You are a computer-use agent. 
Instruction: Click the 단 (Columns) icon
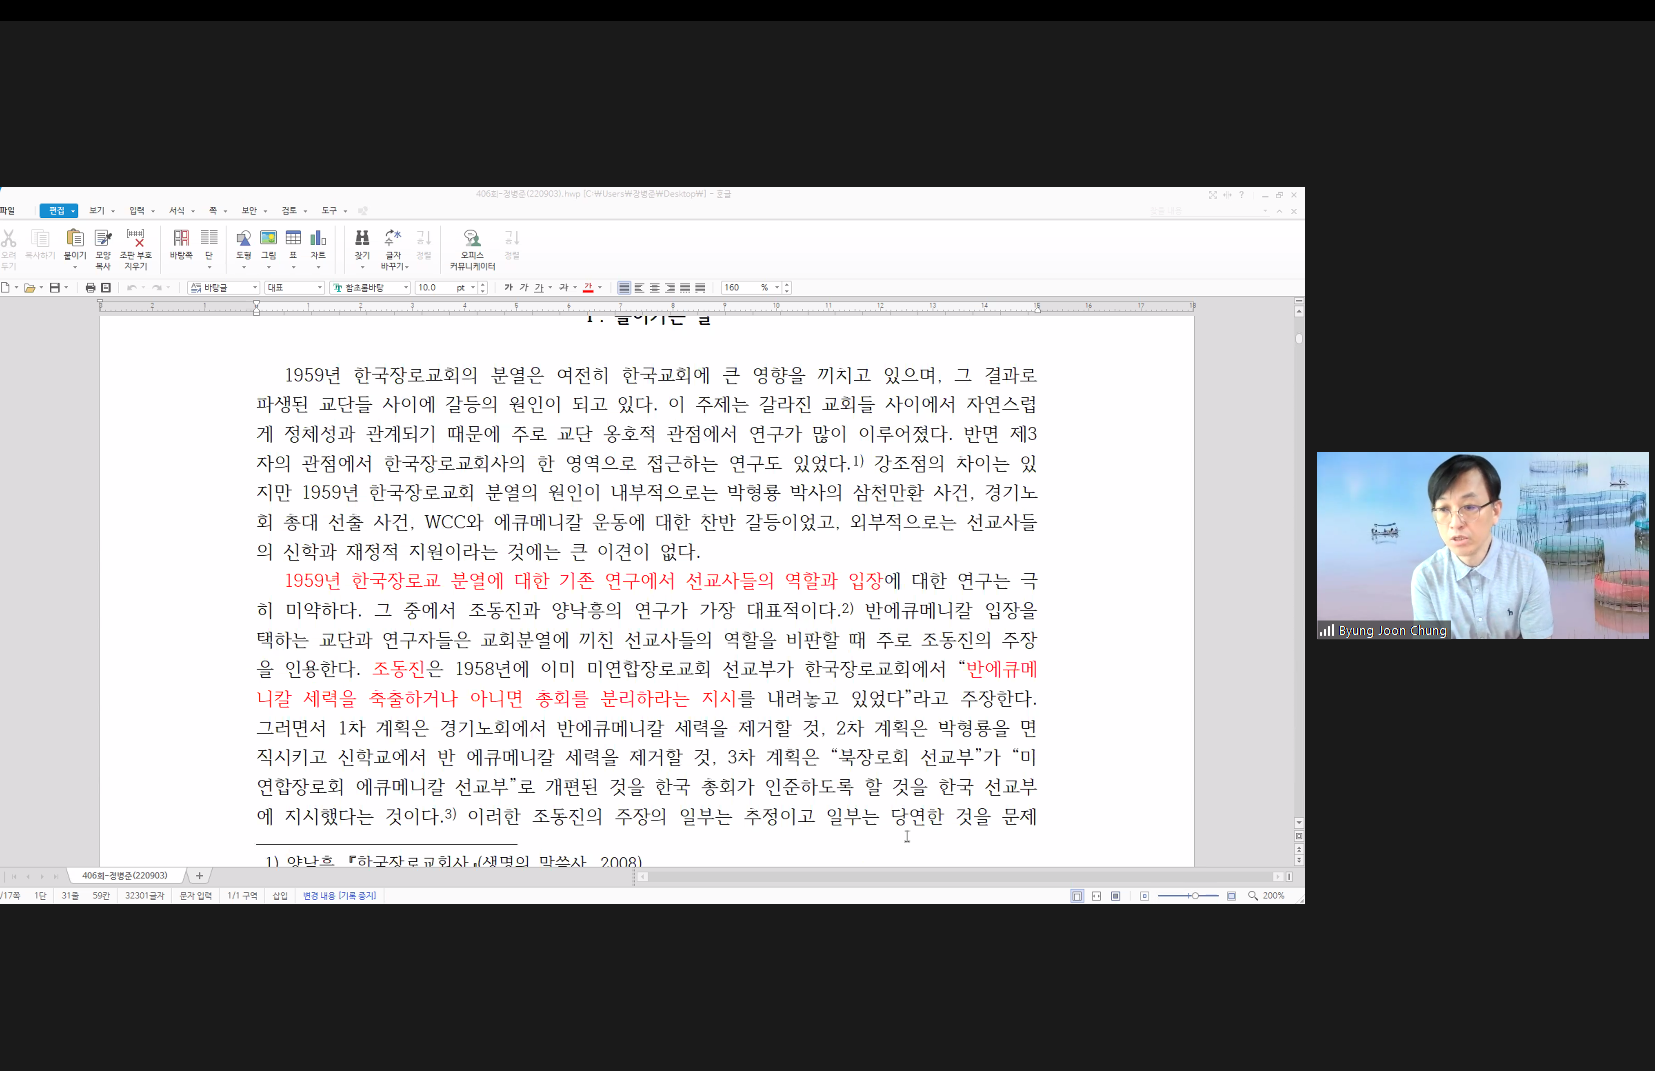click(209, 238)
